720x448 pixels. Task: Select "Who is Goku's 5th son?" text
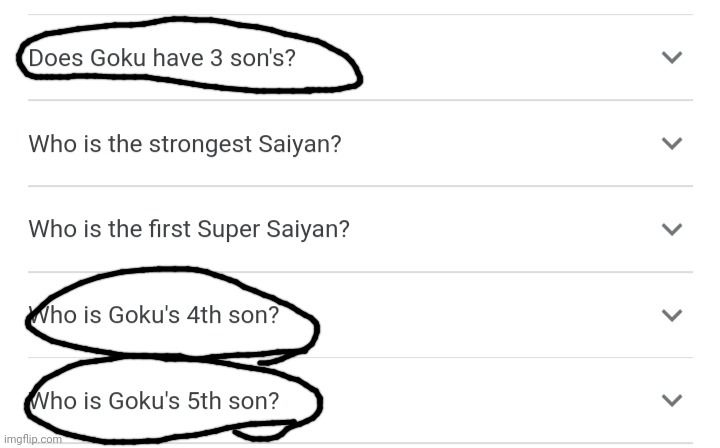[x=154, y=401]
